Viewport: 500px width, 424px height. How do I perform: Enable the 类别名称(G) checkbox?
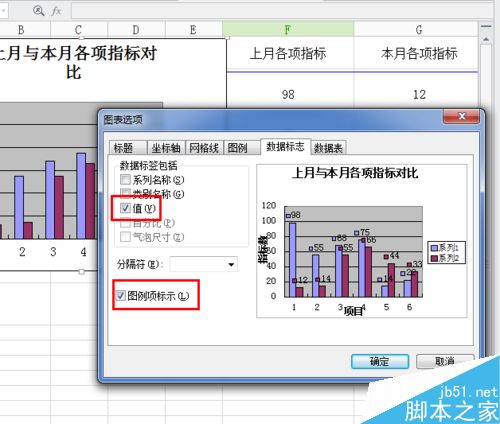pos(125,194)
